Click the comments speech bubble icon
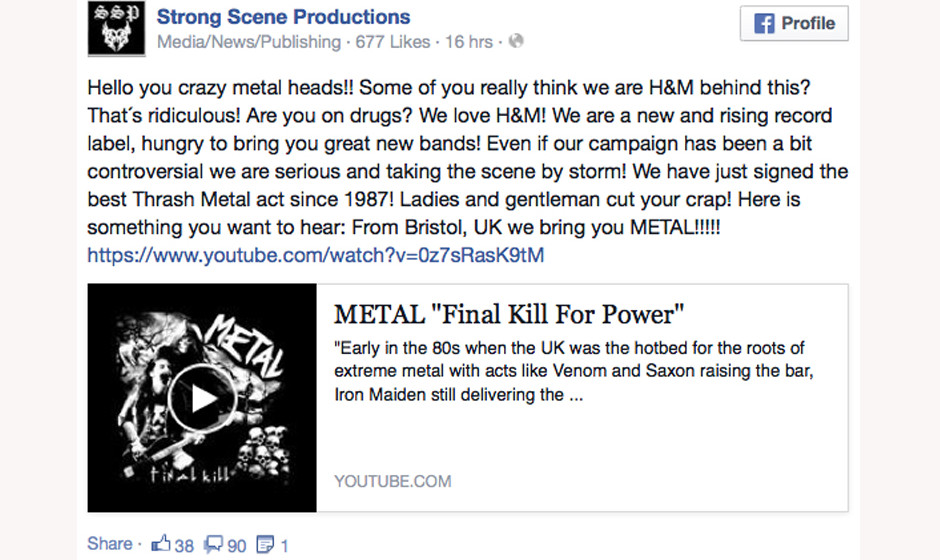Image resolution: width=940 pixels, height=560 pixels. 214,544
